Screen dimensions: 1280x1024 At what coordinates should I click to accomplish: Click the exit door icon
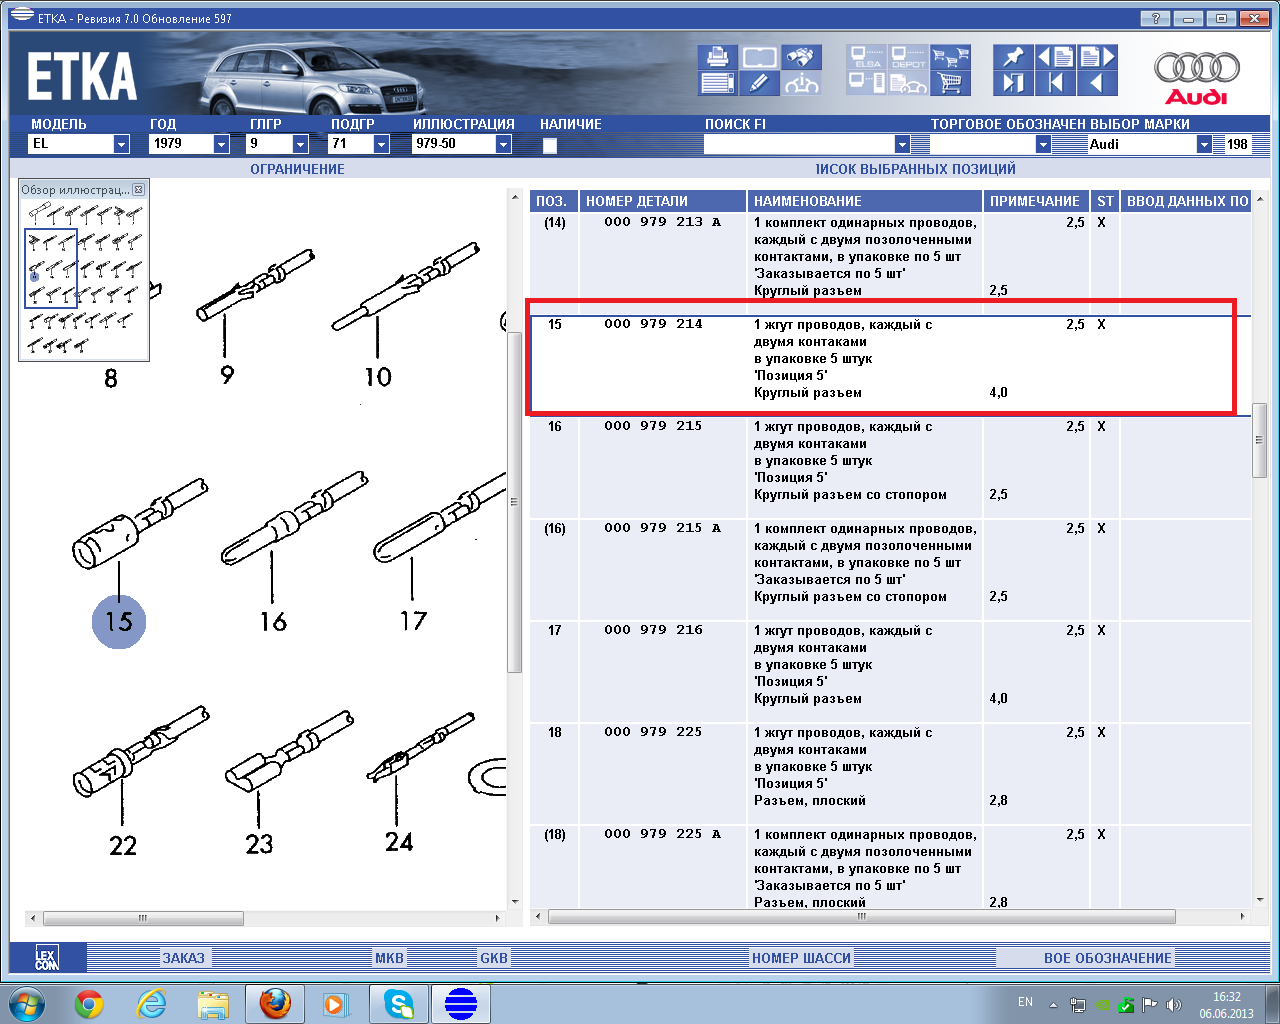[x=1013, y=83]
